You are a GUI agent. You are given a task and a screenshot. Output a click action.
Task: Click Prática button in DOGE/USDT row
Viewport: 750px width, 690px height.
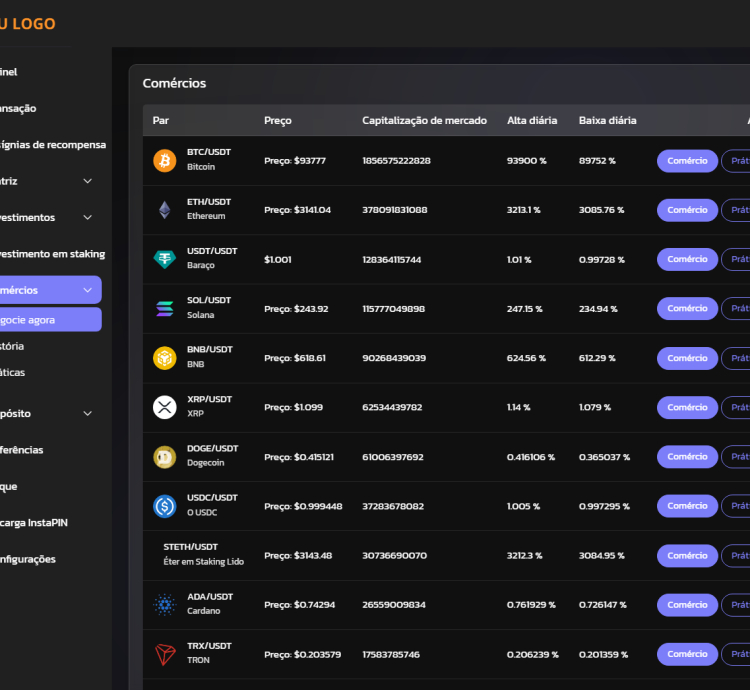pos(736,457)
